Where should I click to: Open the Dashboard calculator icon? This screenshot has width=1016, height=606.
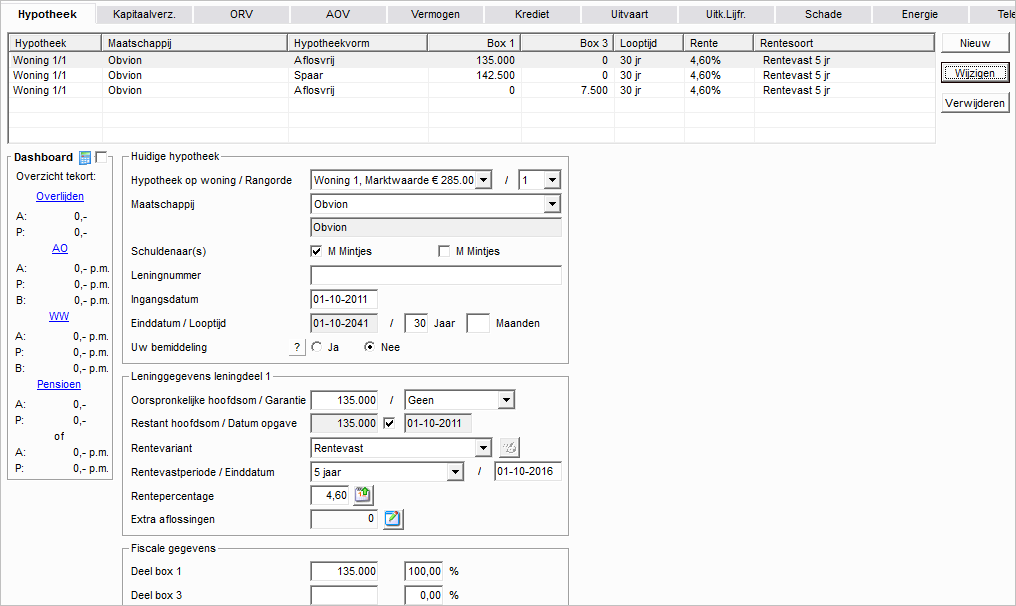(x=85, y=157)
